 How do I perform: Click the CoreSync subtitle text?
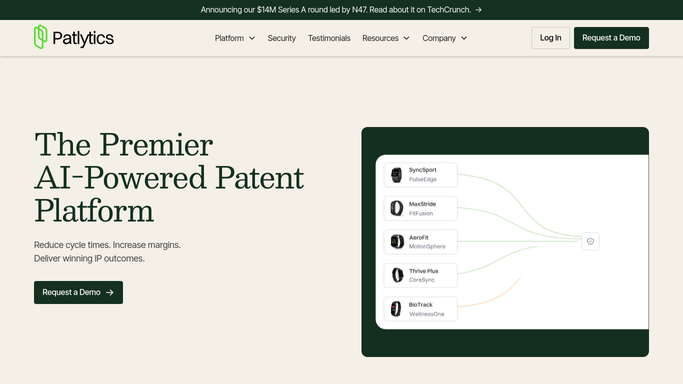(x=422, y=280)
